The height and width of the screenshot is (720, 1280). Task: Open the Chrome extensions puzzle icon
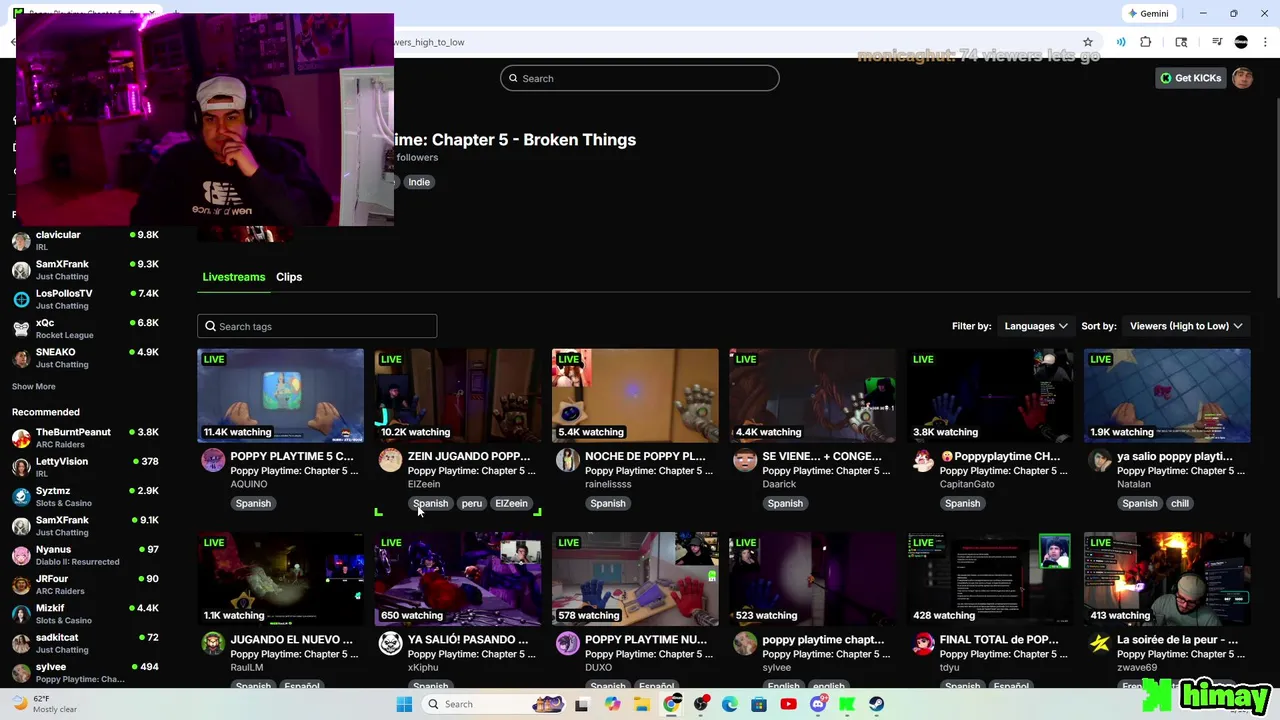coord(1146,42)
